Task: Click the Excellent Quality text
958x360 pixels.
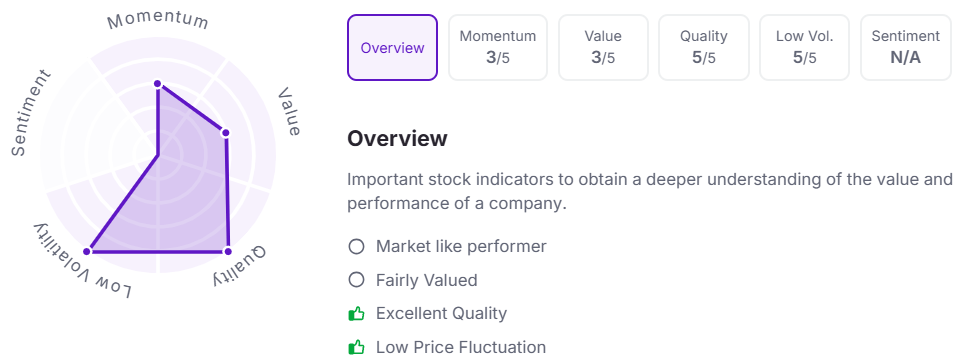Action: 441,314
